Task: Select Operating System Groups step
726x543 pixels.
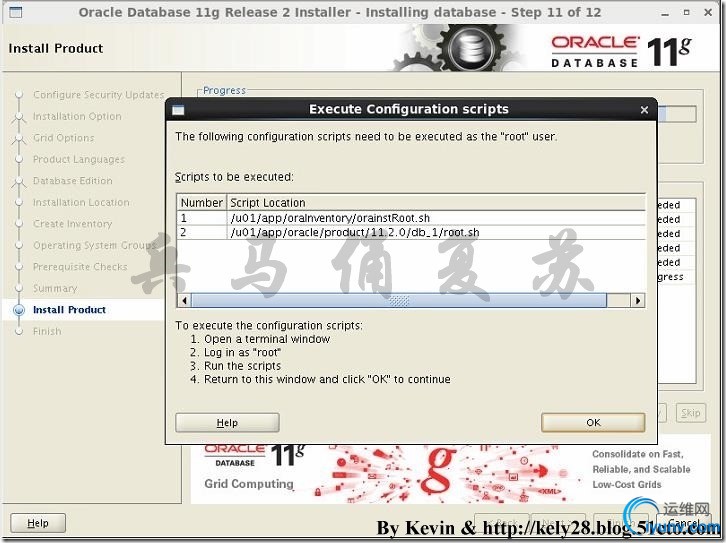Action: (94, 245)
